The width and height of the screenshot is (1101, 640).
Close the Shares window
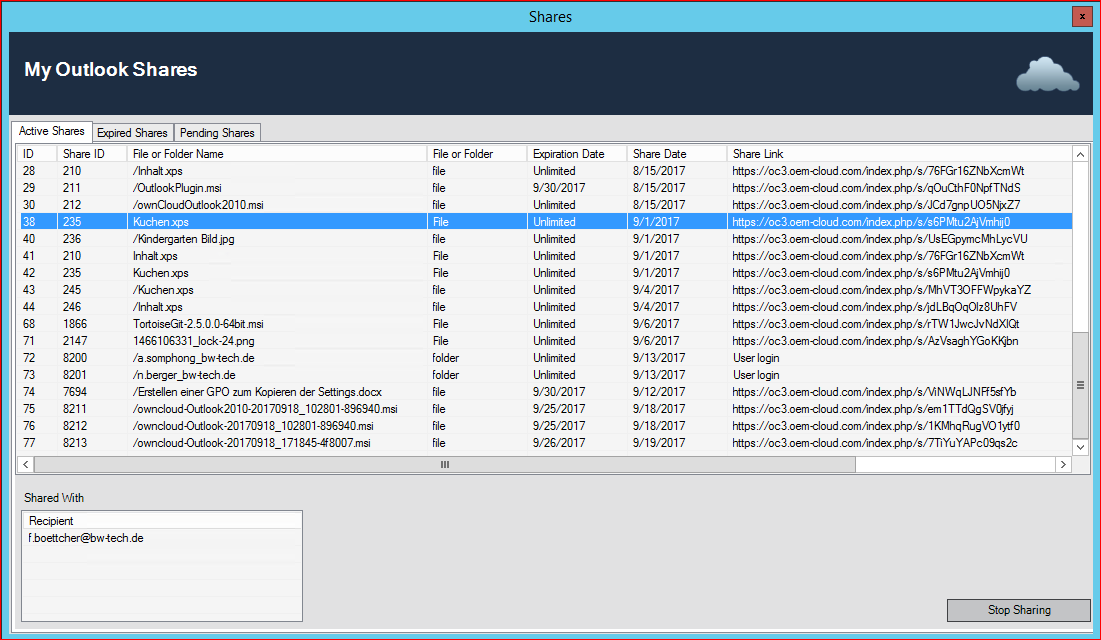(x=1082, y=16)
